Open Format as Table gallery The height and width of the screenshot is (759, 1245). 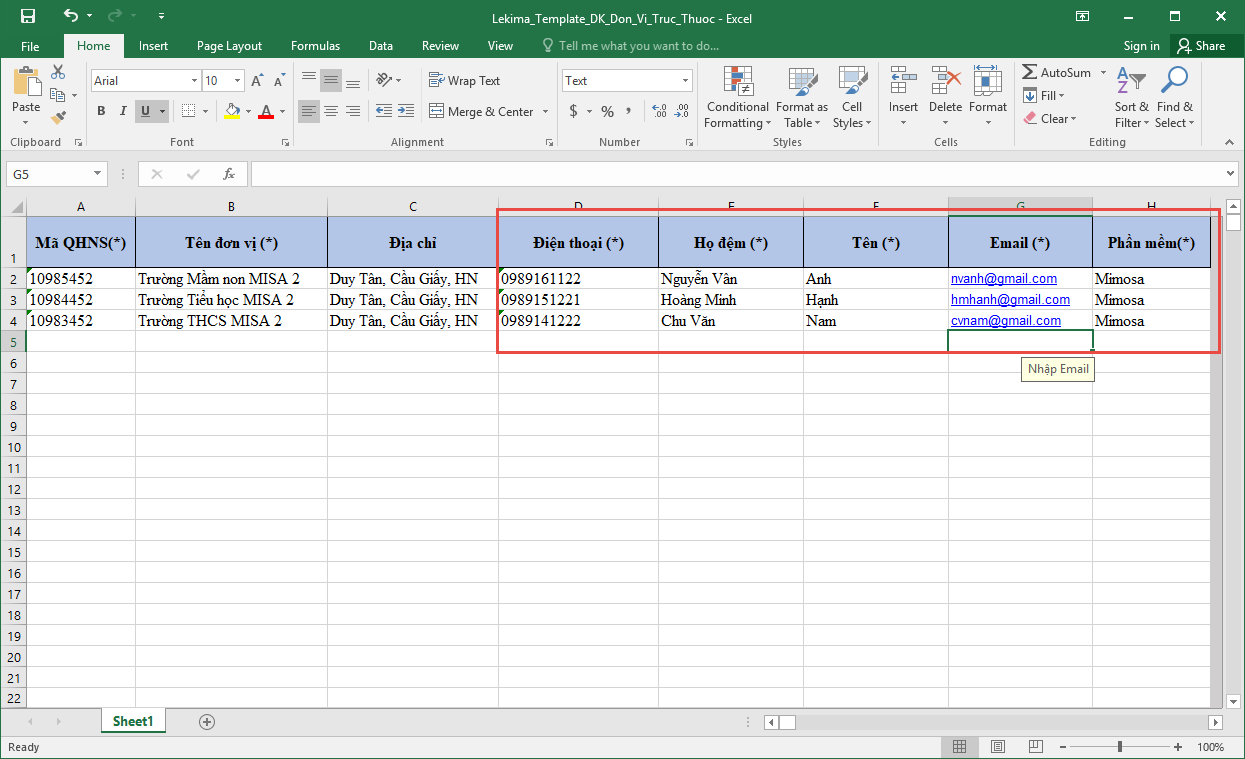pyautogui.click(x=802, y=98)
